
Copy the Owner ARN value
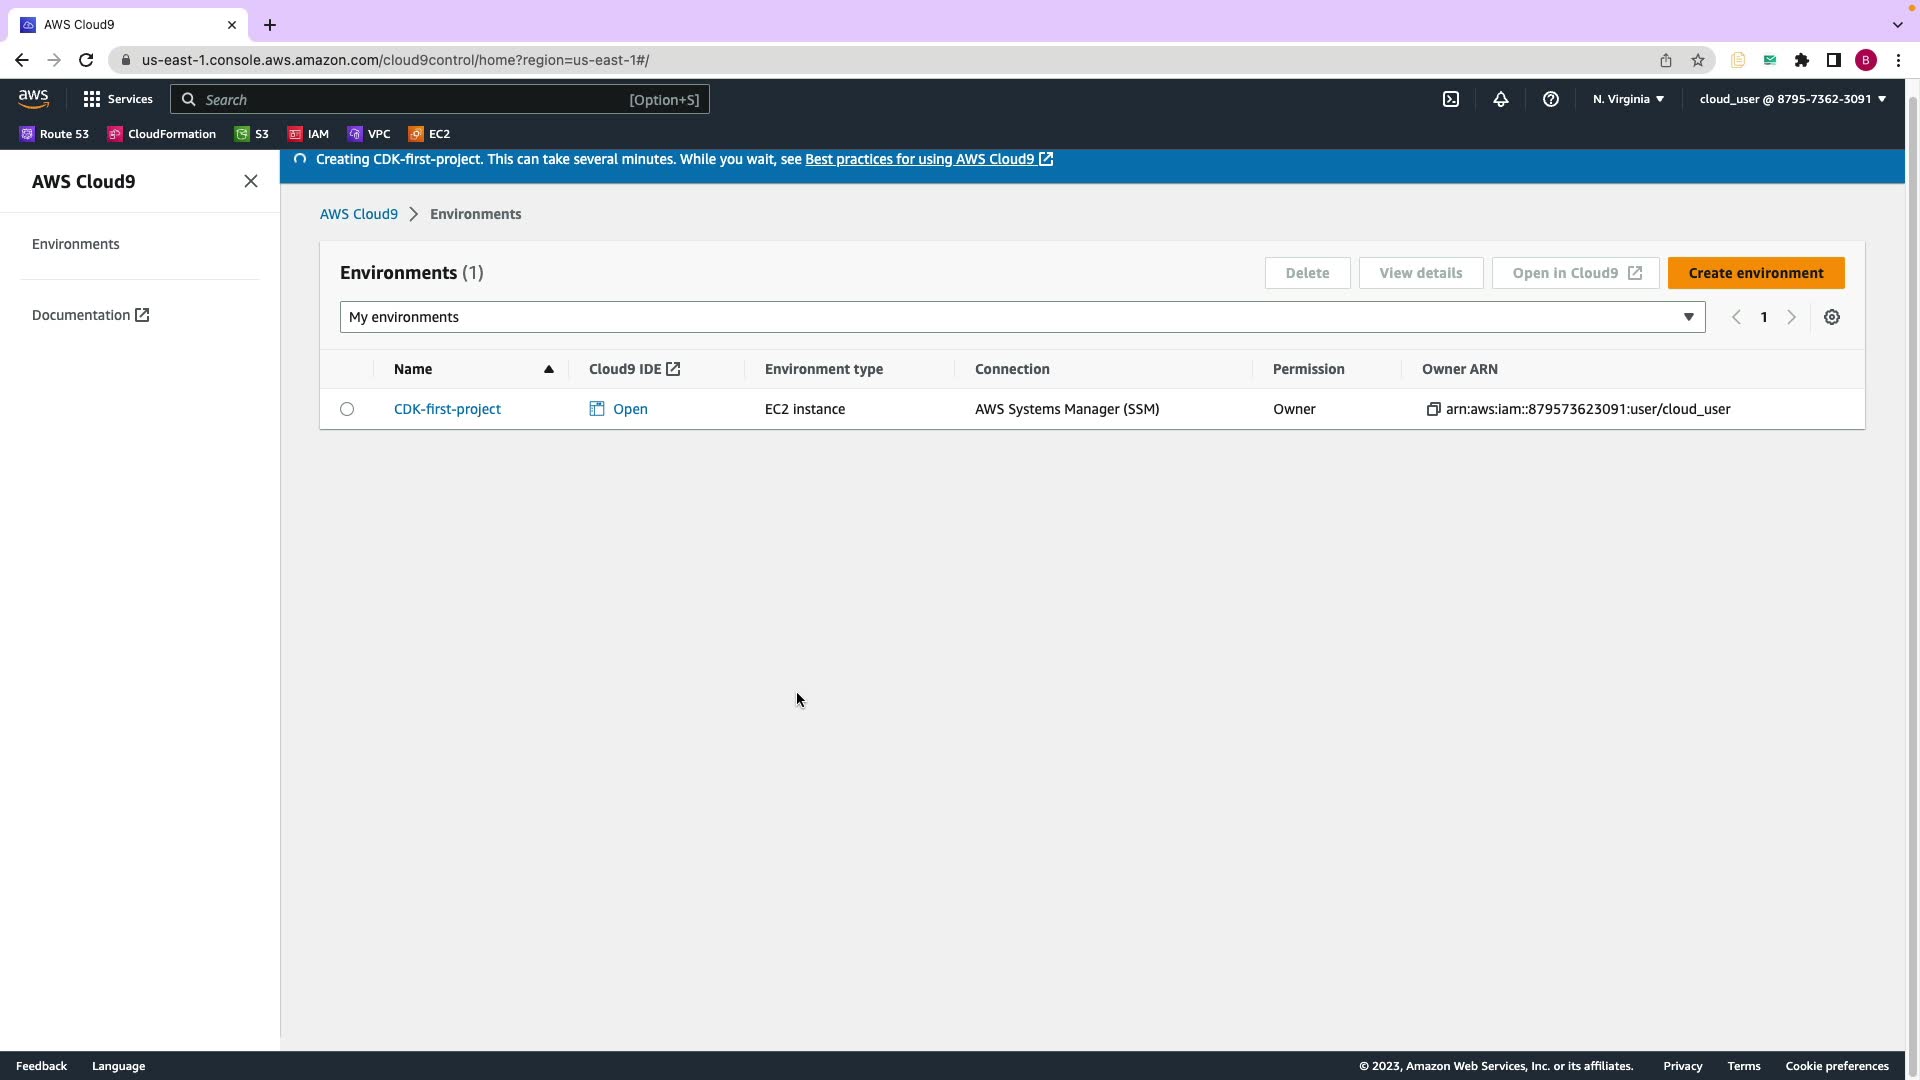1433,409
